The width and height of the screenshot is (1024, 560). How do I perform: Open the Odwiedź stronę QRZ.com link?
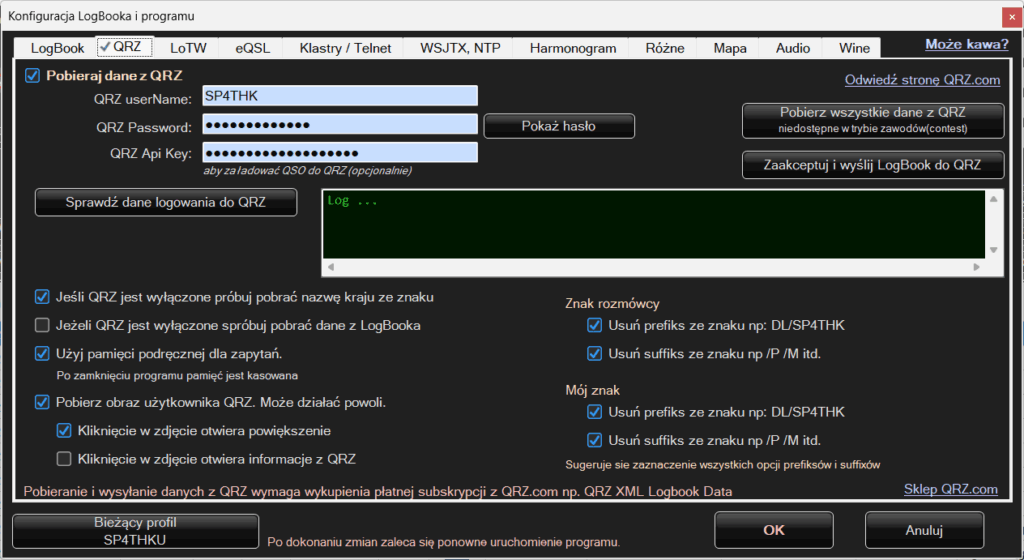[x=922, y=80]
